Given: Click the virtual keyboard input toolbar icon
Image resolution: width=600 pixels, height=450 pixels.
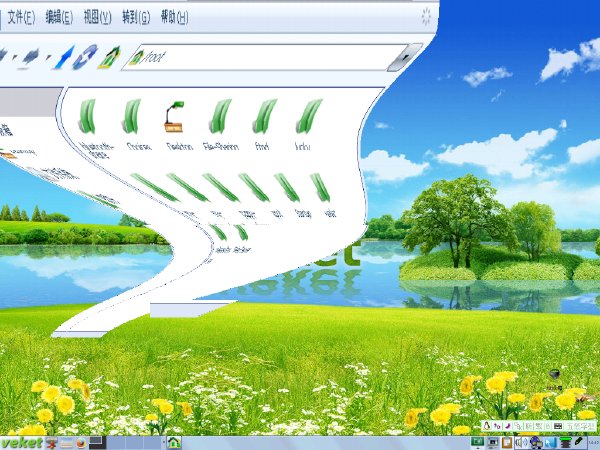Looking at the screenshot, I should (558, 426).
